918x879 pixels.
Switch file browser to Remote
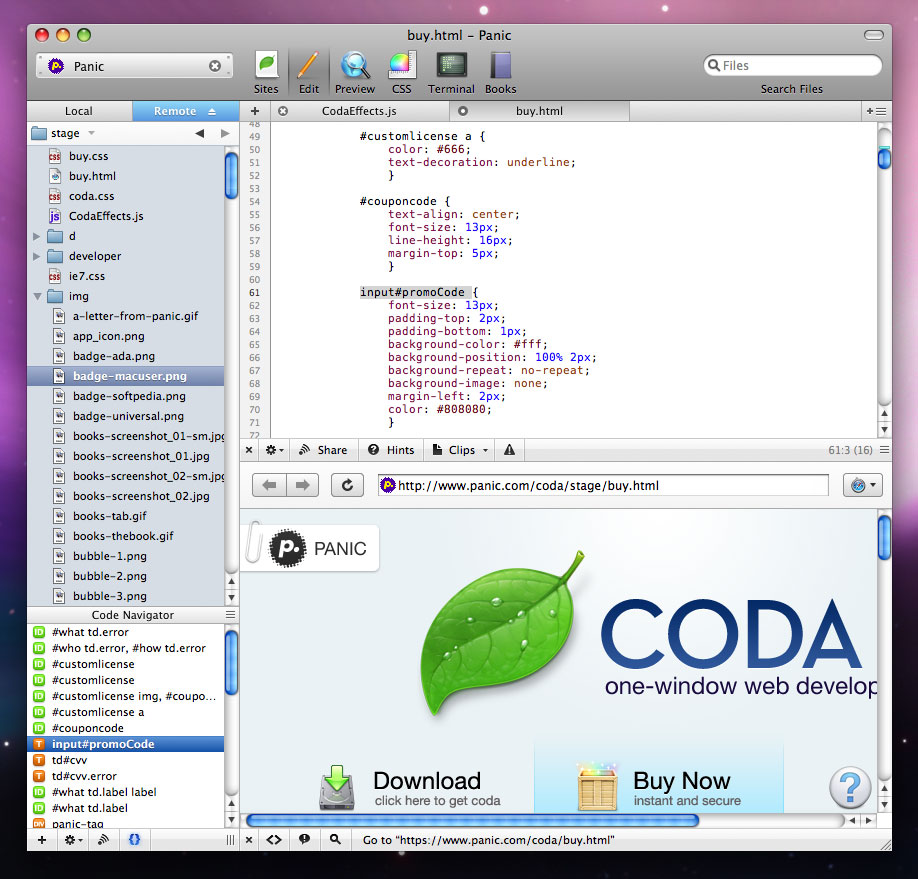coord(176,111)
